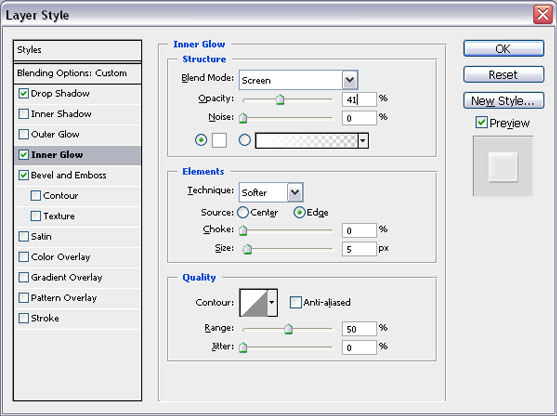Image resolution: width=557 pixels, height=416 pixels.
Task: Click the Jitter slider handle
Action: coord(243,347)
